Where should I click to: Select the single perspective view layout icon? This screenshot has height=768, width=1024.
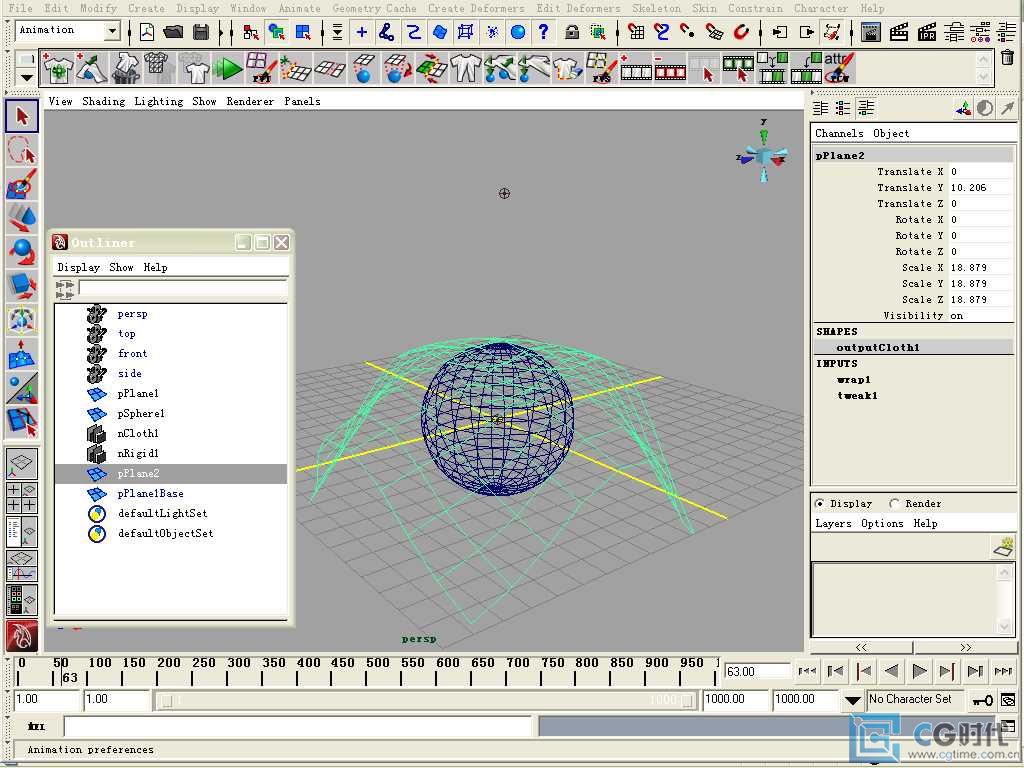point(22,462)
